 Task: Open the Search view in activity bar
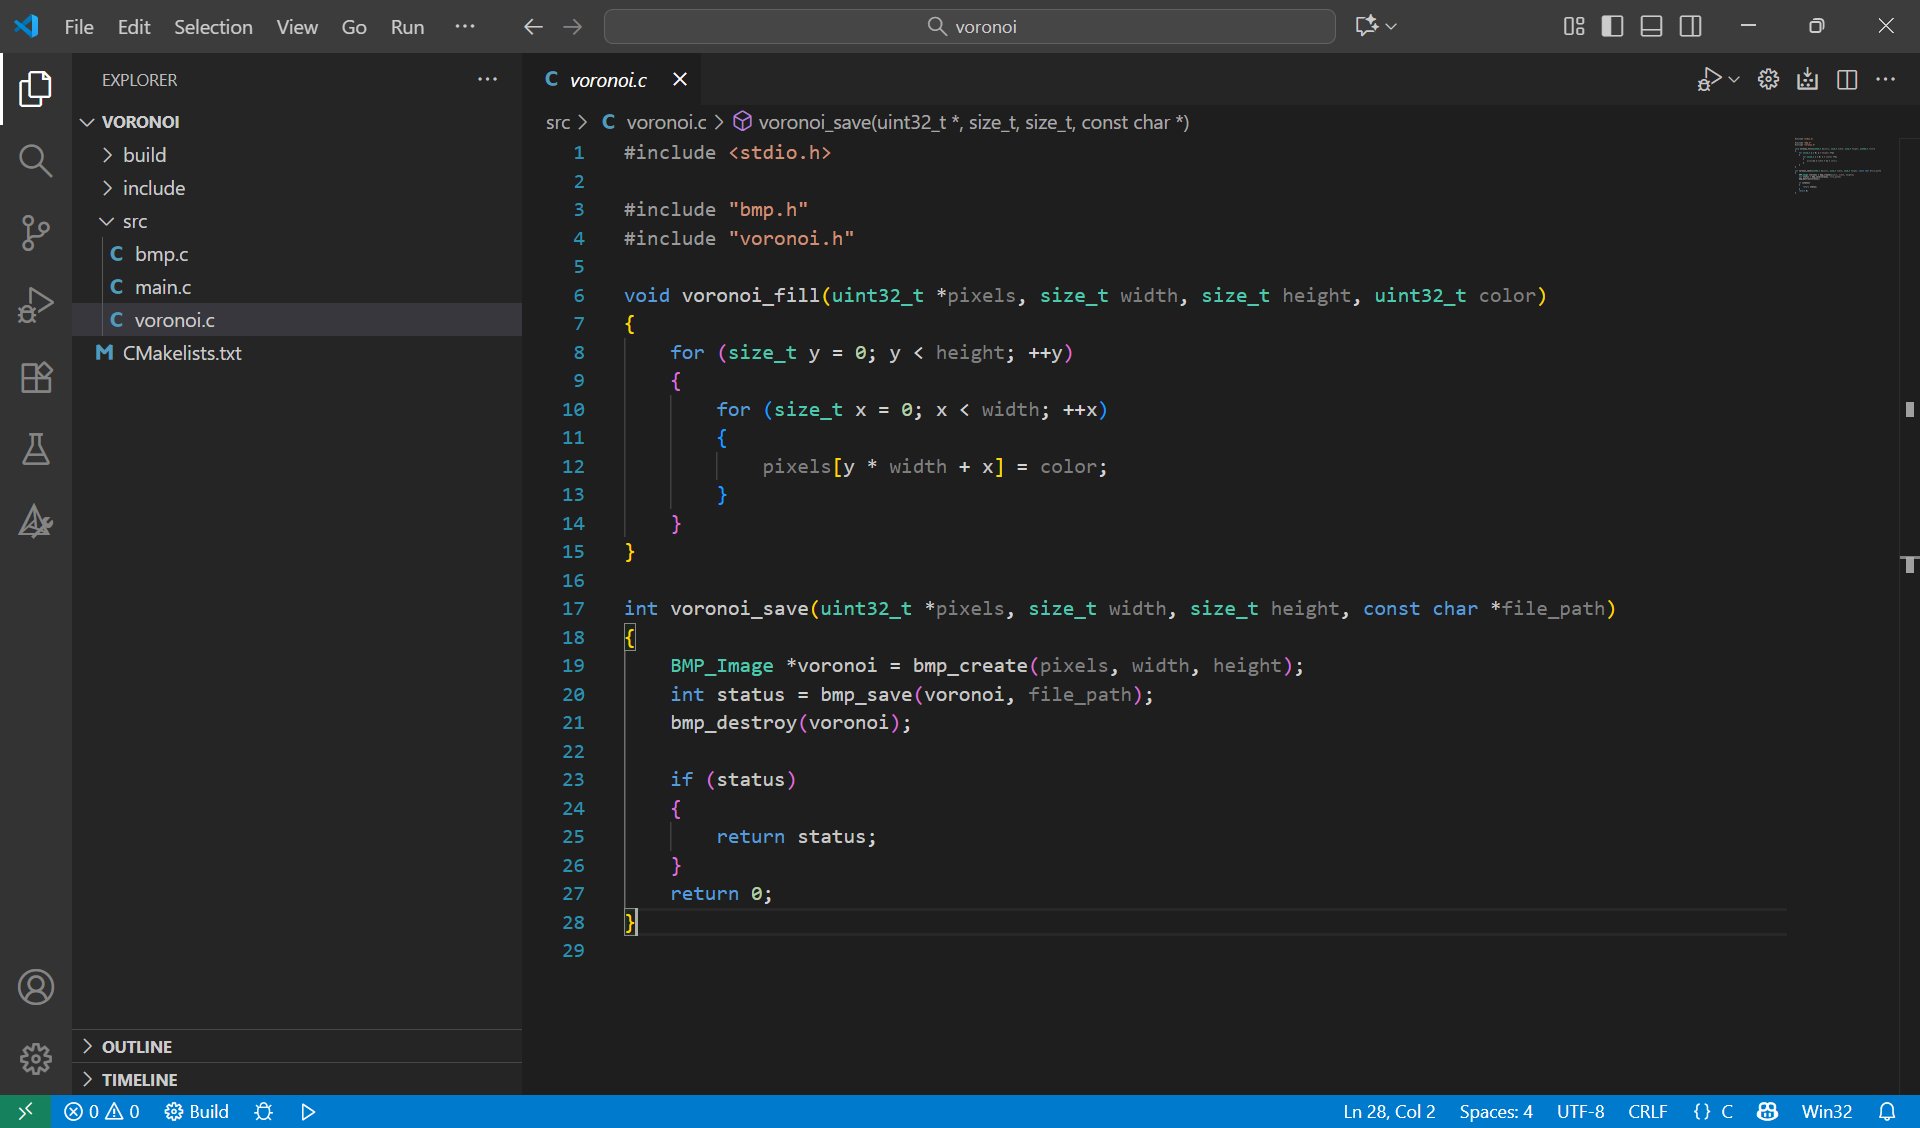(36, 160)
